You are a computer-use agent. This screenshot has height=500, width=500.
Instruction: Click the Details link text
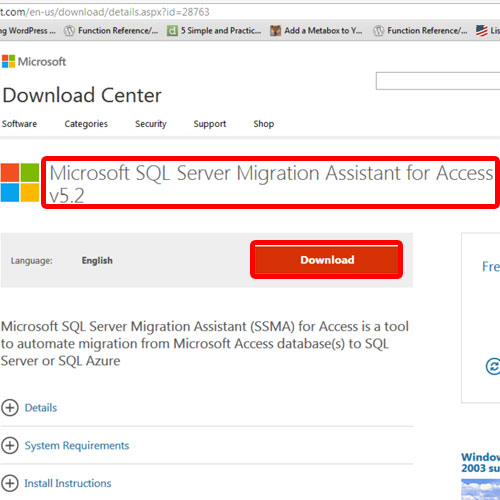[41, 408]
